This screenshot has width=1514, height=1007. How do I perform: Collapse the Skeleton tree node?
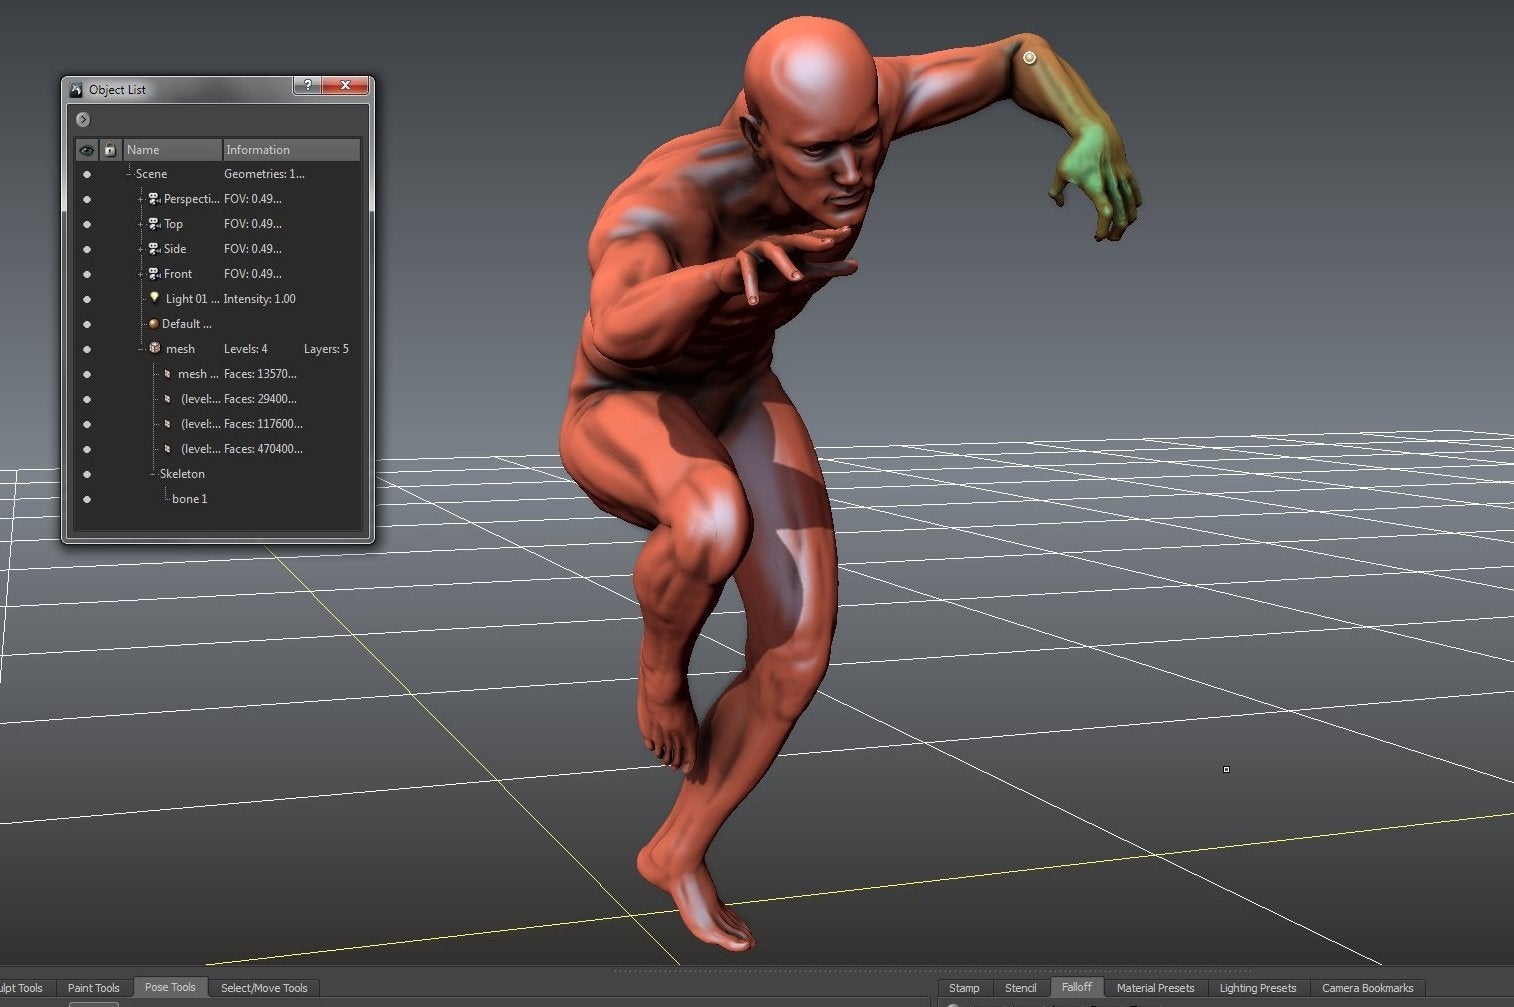click(x=153, y=474)
